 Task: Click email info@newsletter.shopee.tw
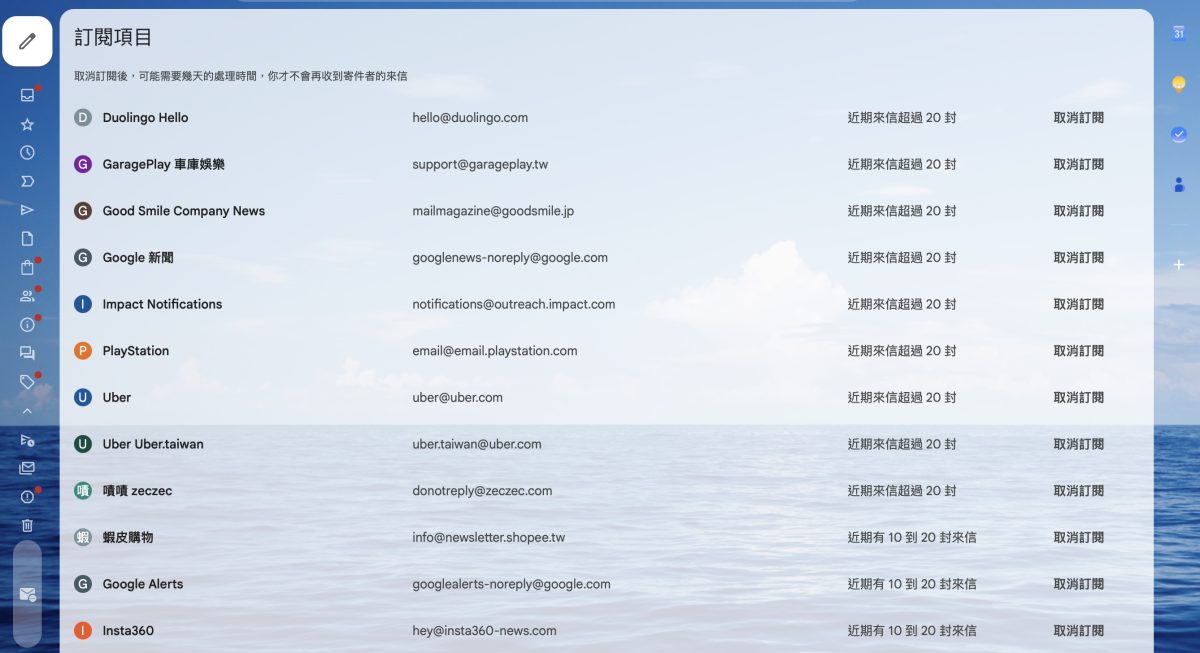click(x=489, y=537)
